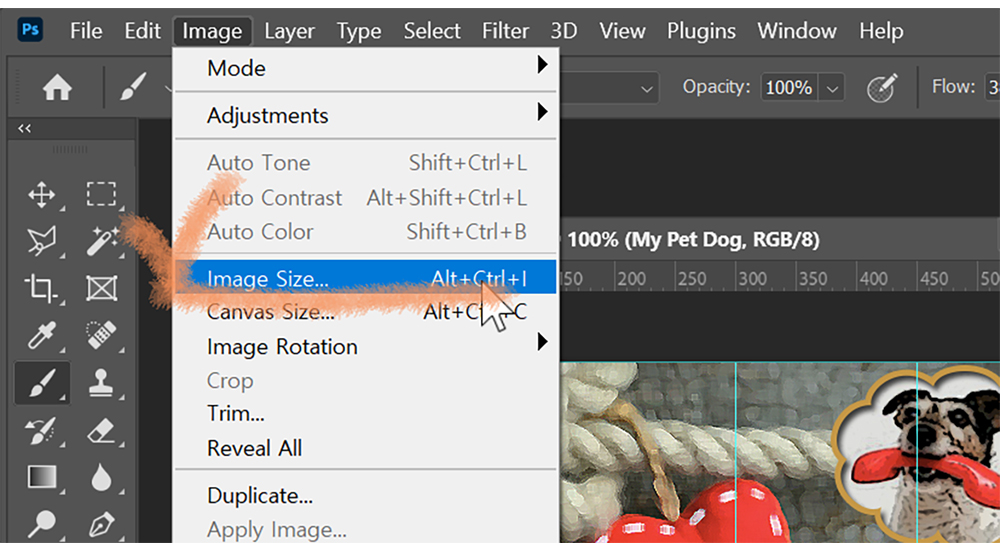Image resolution: width=1000 pixels, height=543 pixels.
Task: Select the Spot Healing Brush tool
Action: click(x=101, y=335)
